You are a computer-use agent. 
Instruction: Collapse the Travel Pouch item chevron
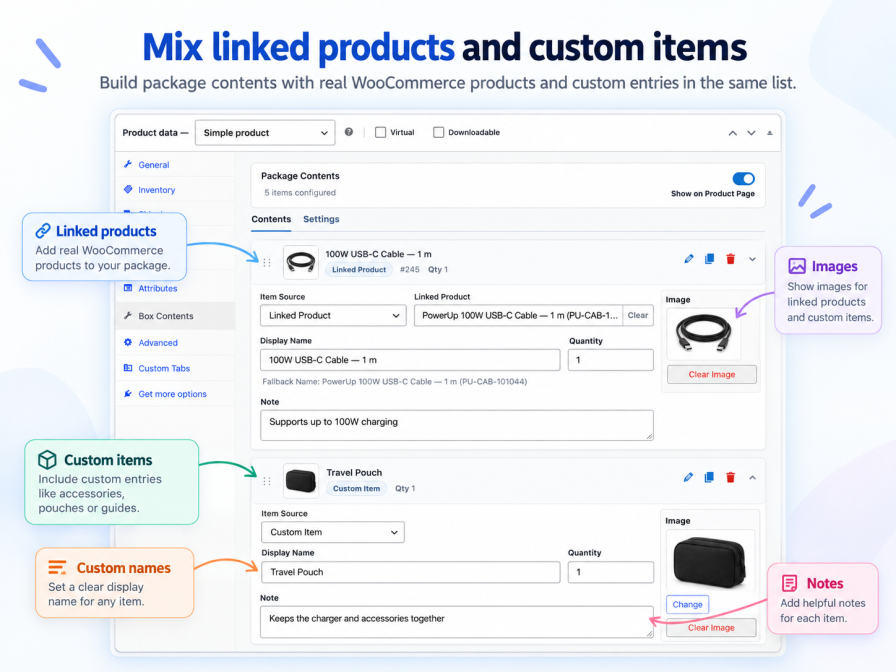pos(753,477)
